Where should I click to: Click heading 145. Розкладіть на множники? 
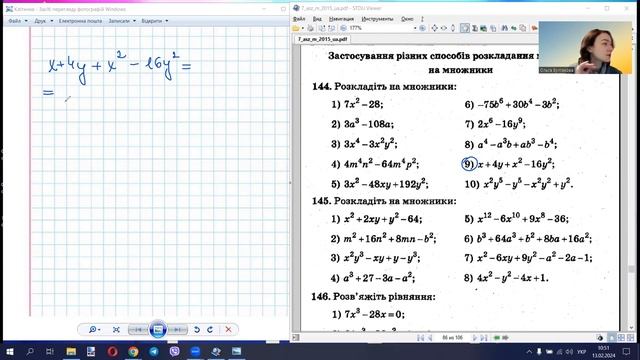[384, 201]
